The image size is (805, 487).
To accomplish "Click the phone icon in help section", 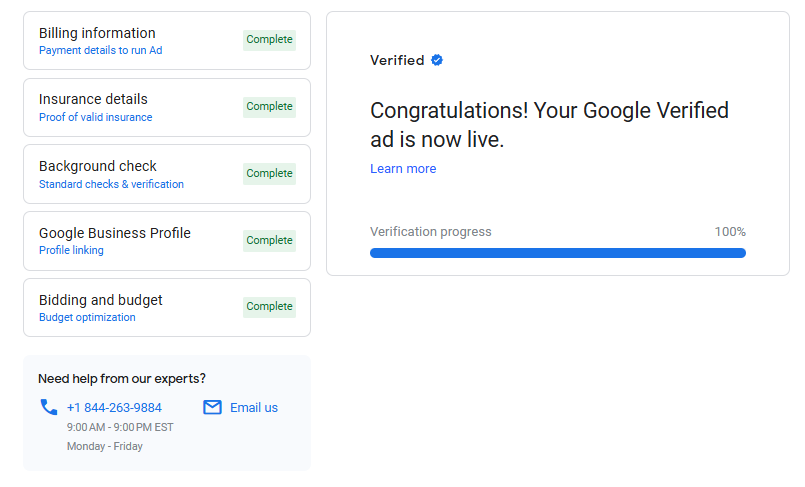I will (48, 407).
